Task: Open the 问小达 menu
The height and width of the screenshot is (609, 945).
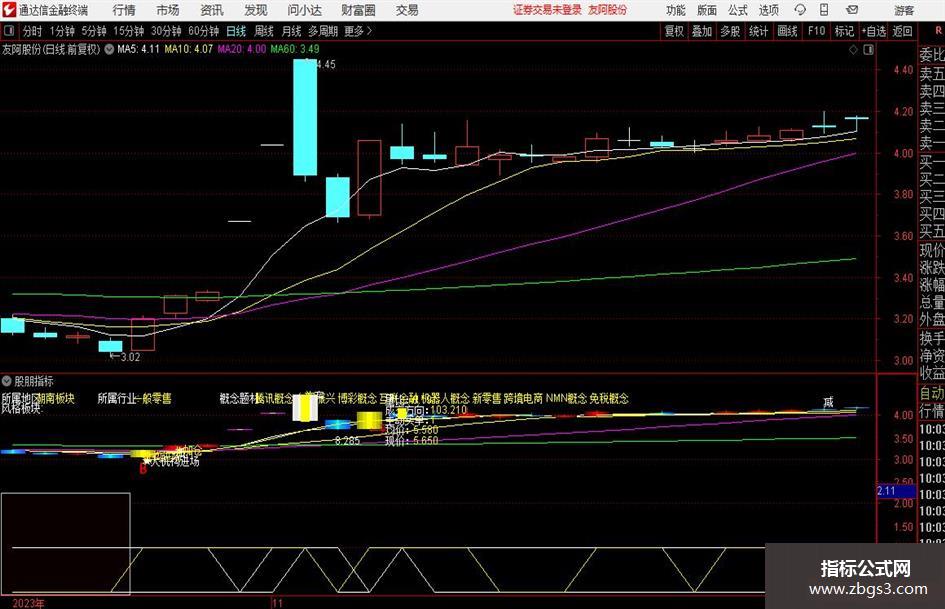Action: (x=304, y=10)
